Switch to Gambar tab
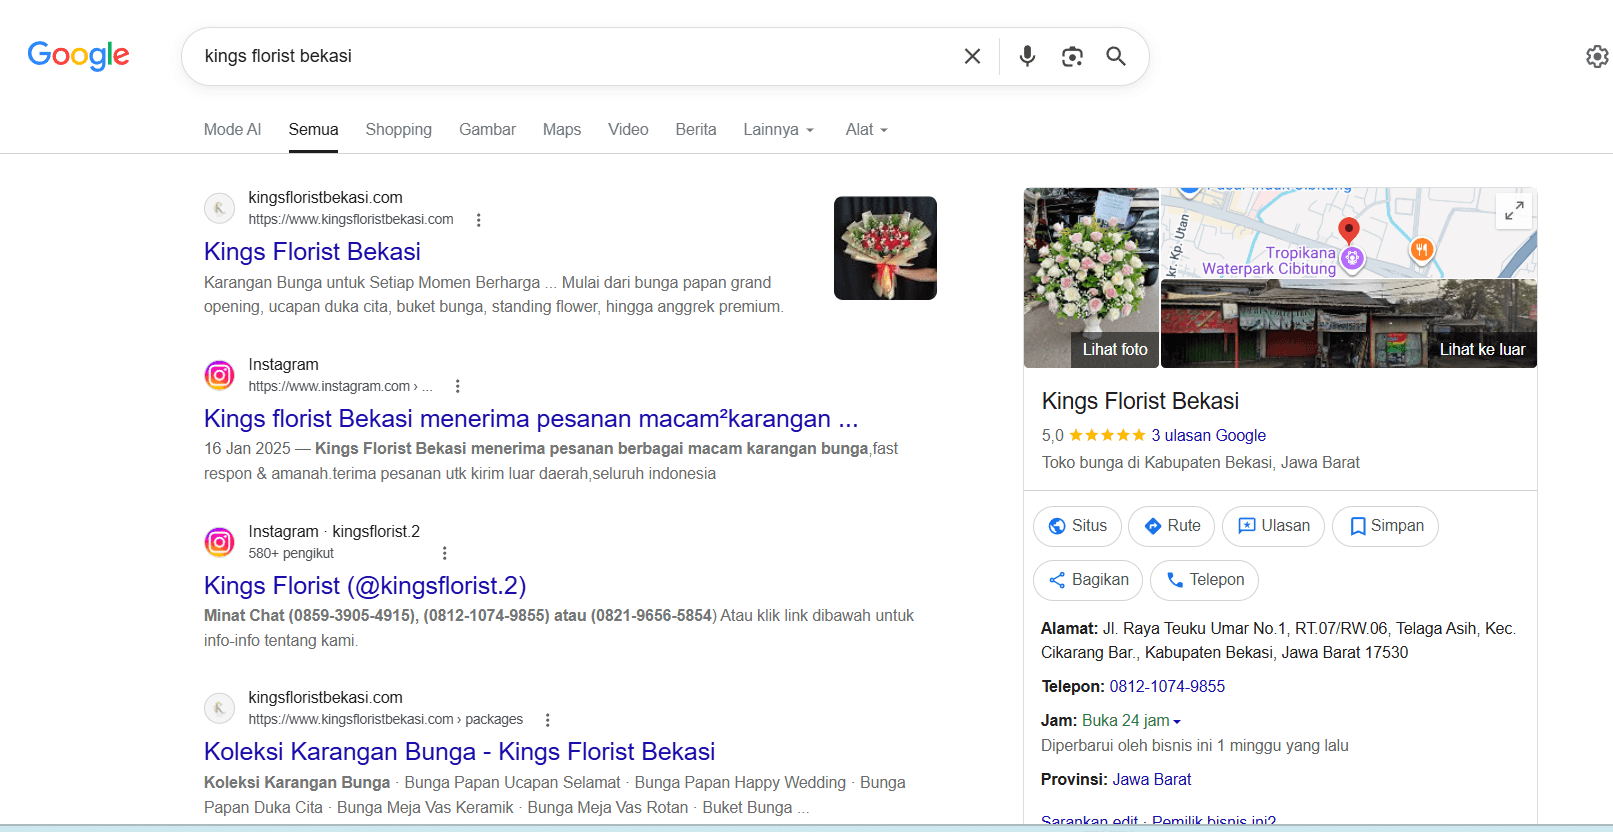The image size is (1613, 832). point(487,130)
